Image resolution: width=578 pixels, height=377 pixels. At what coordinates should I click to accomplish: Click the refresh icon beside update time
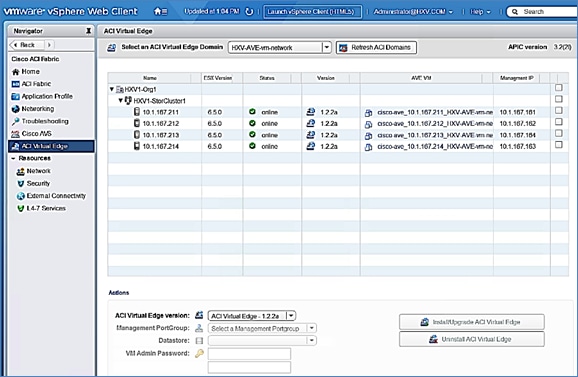[249, 11]
